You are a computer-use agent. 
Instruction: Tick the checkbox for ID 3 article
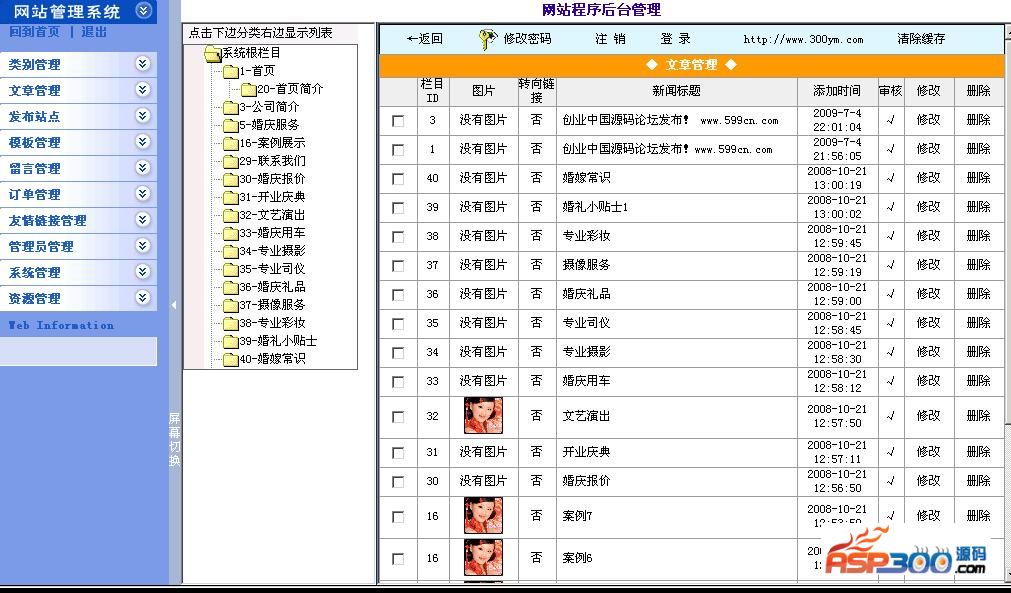(398, 121)
